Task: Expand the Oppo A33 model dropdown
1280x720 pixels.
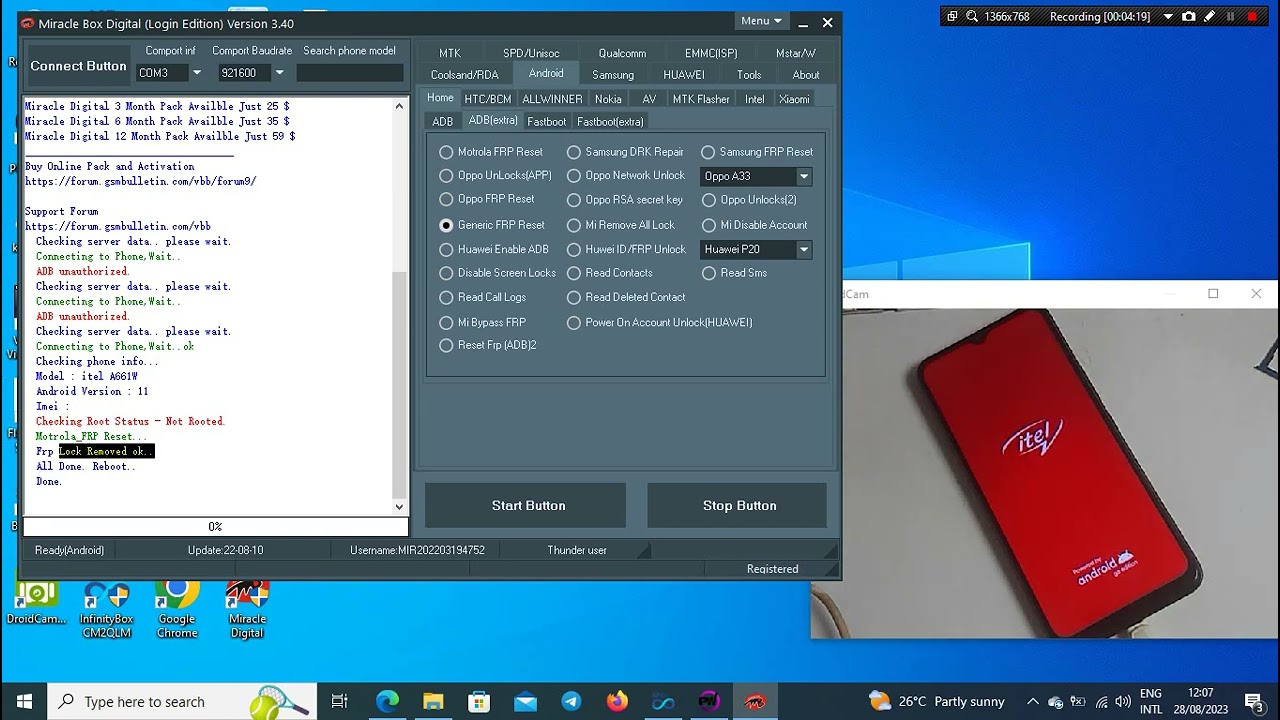Action: pyautogui.click(x=804, y=176)
